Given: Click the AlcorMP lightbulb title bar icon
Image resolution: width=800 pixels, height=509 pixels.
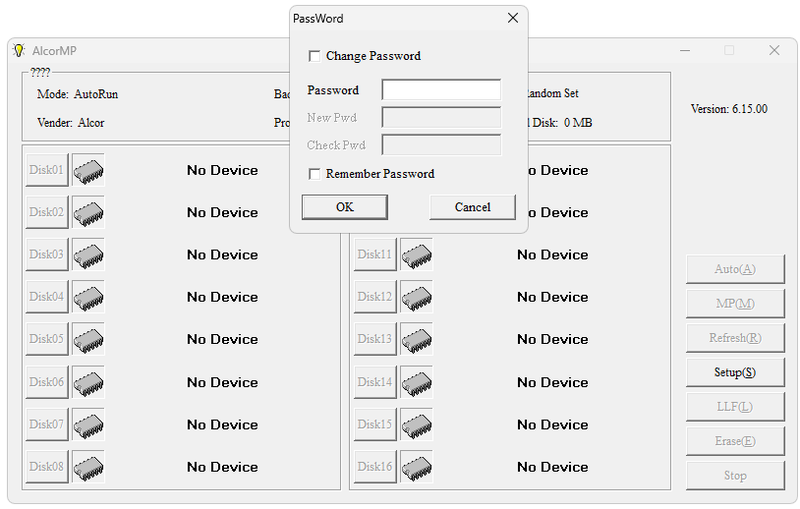Looking at the screenshot, I should click(x=18, y=50).
